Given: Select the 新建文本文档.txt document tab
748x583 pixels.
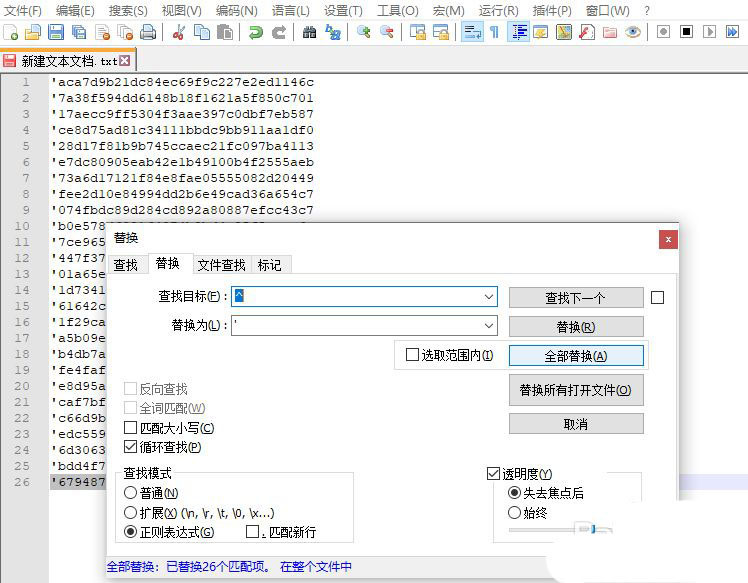Looking at the screenshot, I should pyautogui.click(x=69, y=61).
